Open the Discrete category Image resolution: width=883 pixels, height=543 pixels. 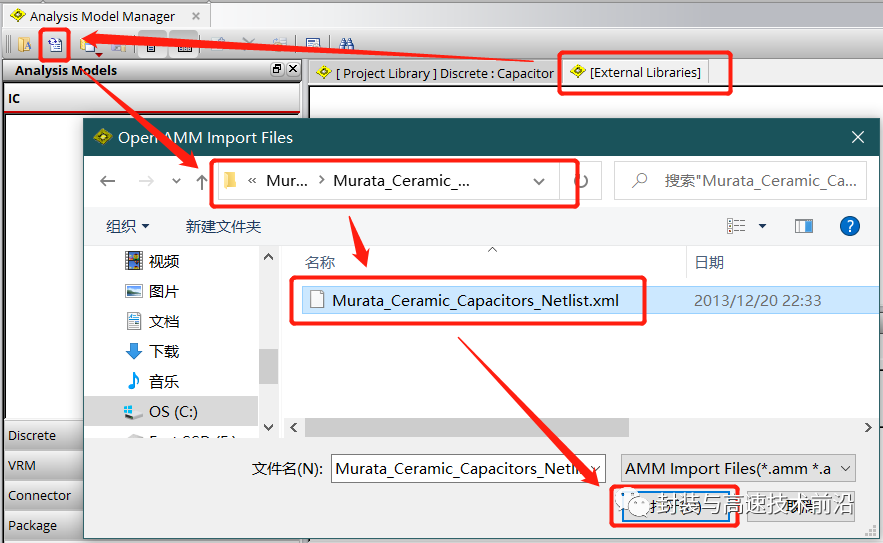(44, 435)
